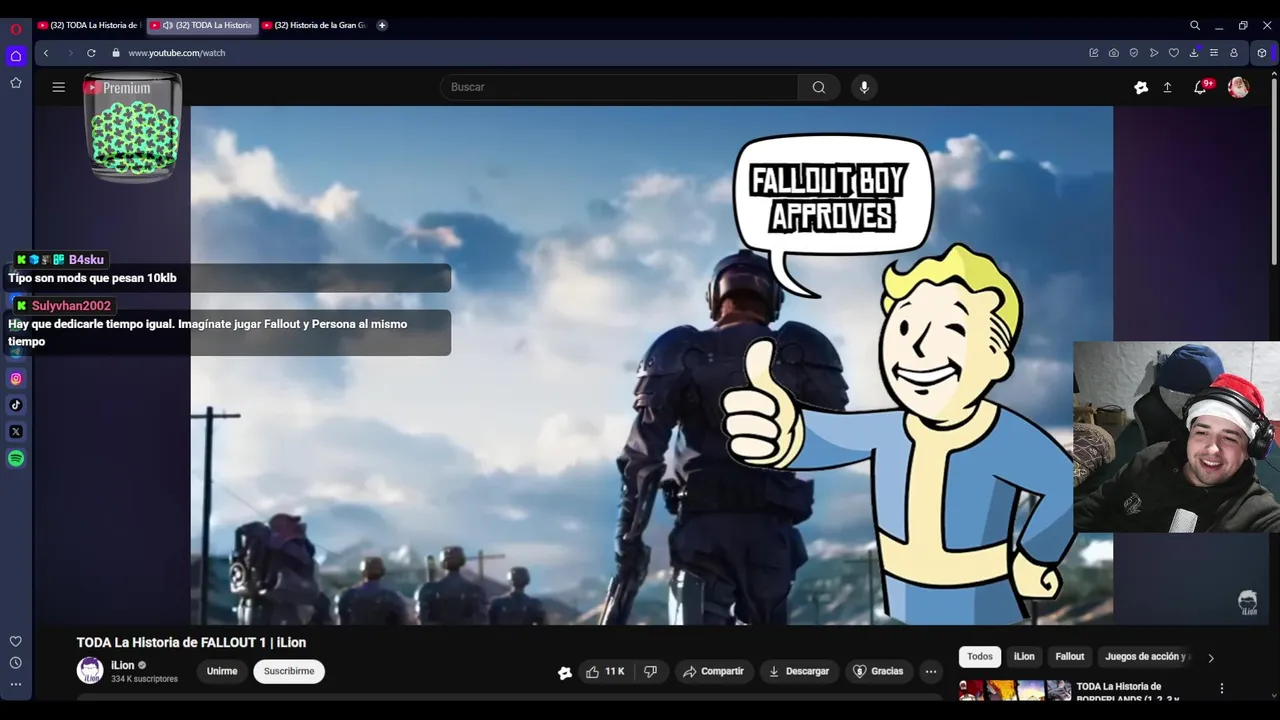This screenshot has width=1280, height=720.
Task: Like the video with 11 K
Action: (x=606, y=672)
